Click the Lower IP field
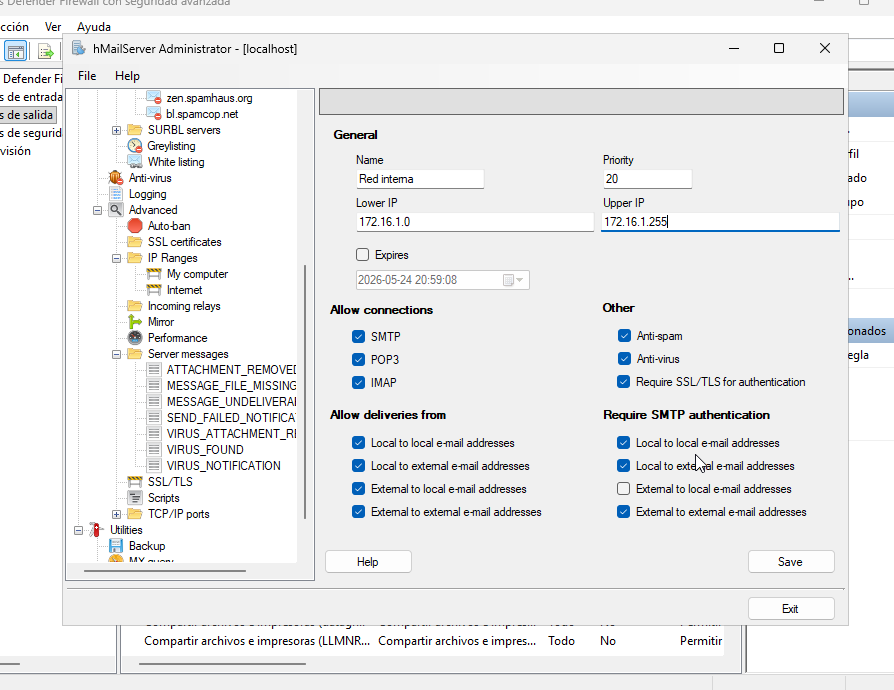 click(x=474, y=222)
